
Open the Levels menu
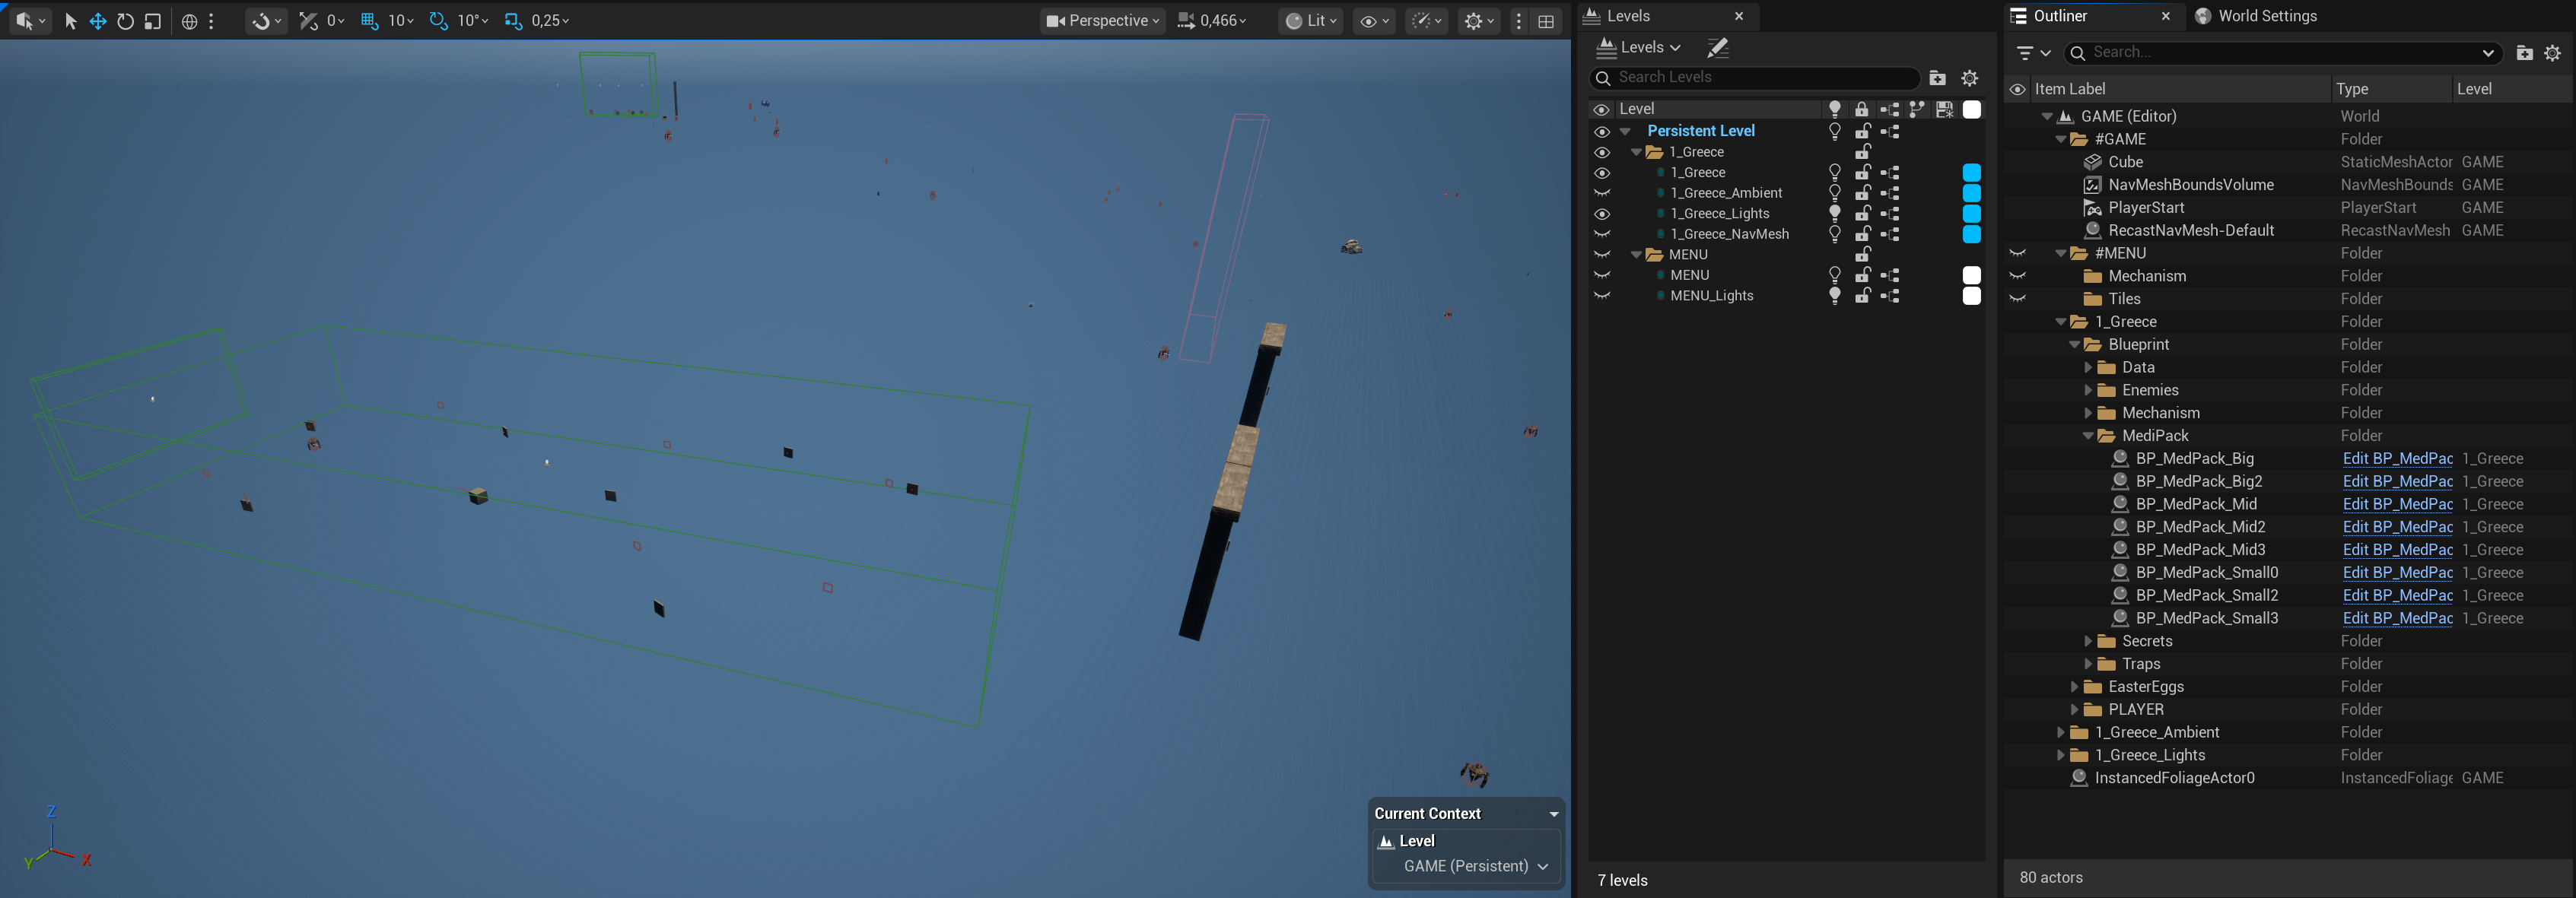pyautogui.click(x=1639, y=47)
